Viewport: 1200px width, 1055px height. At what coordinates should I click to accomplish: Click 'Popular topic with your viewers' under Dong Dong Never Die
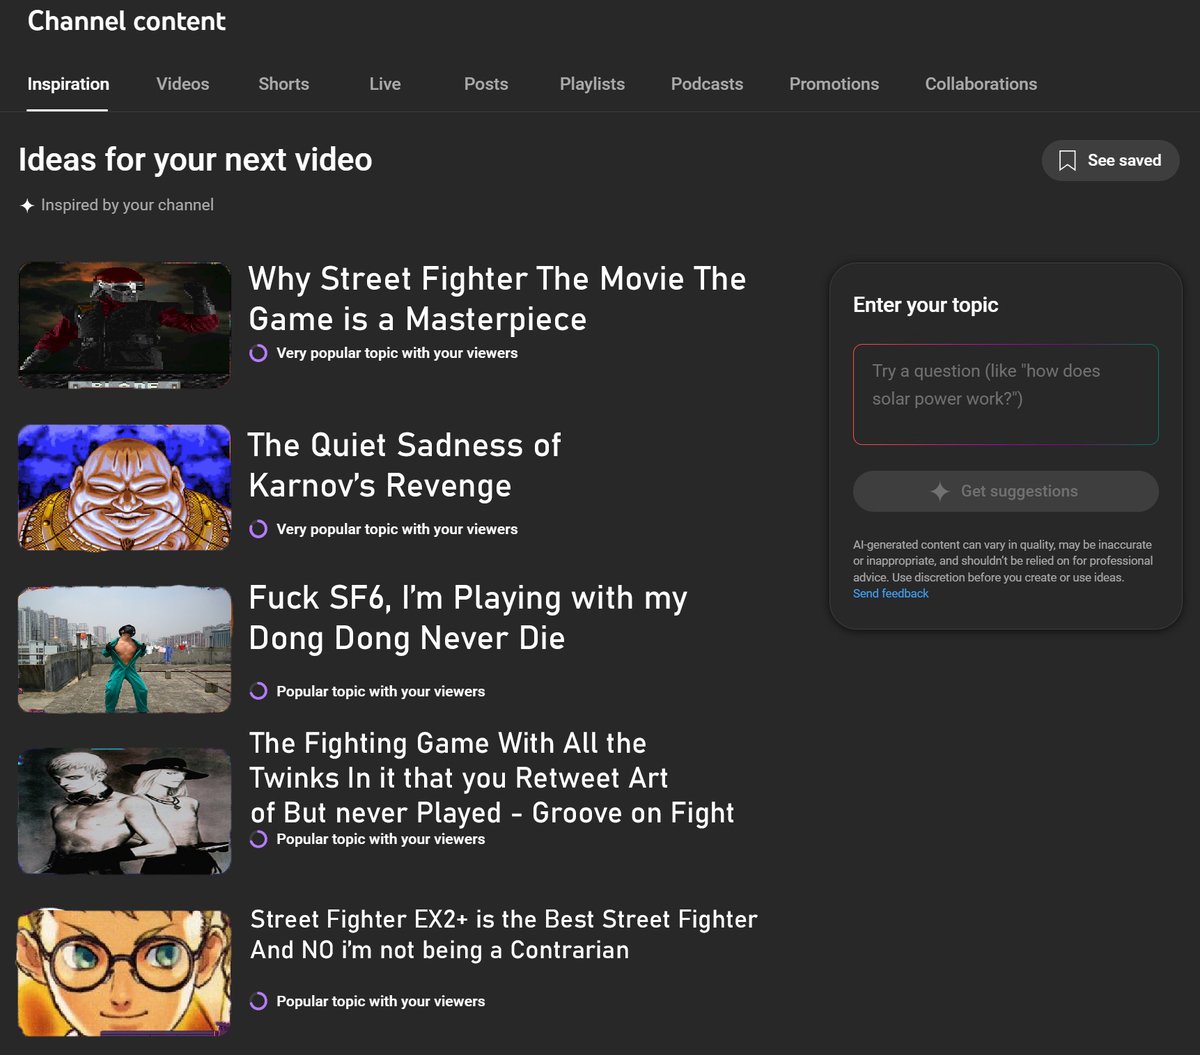point(381,691)
